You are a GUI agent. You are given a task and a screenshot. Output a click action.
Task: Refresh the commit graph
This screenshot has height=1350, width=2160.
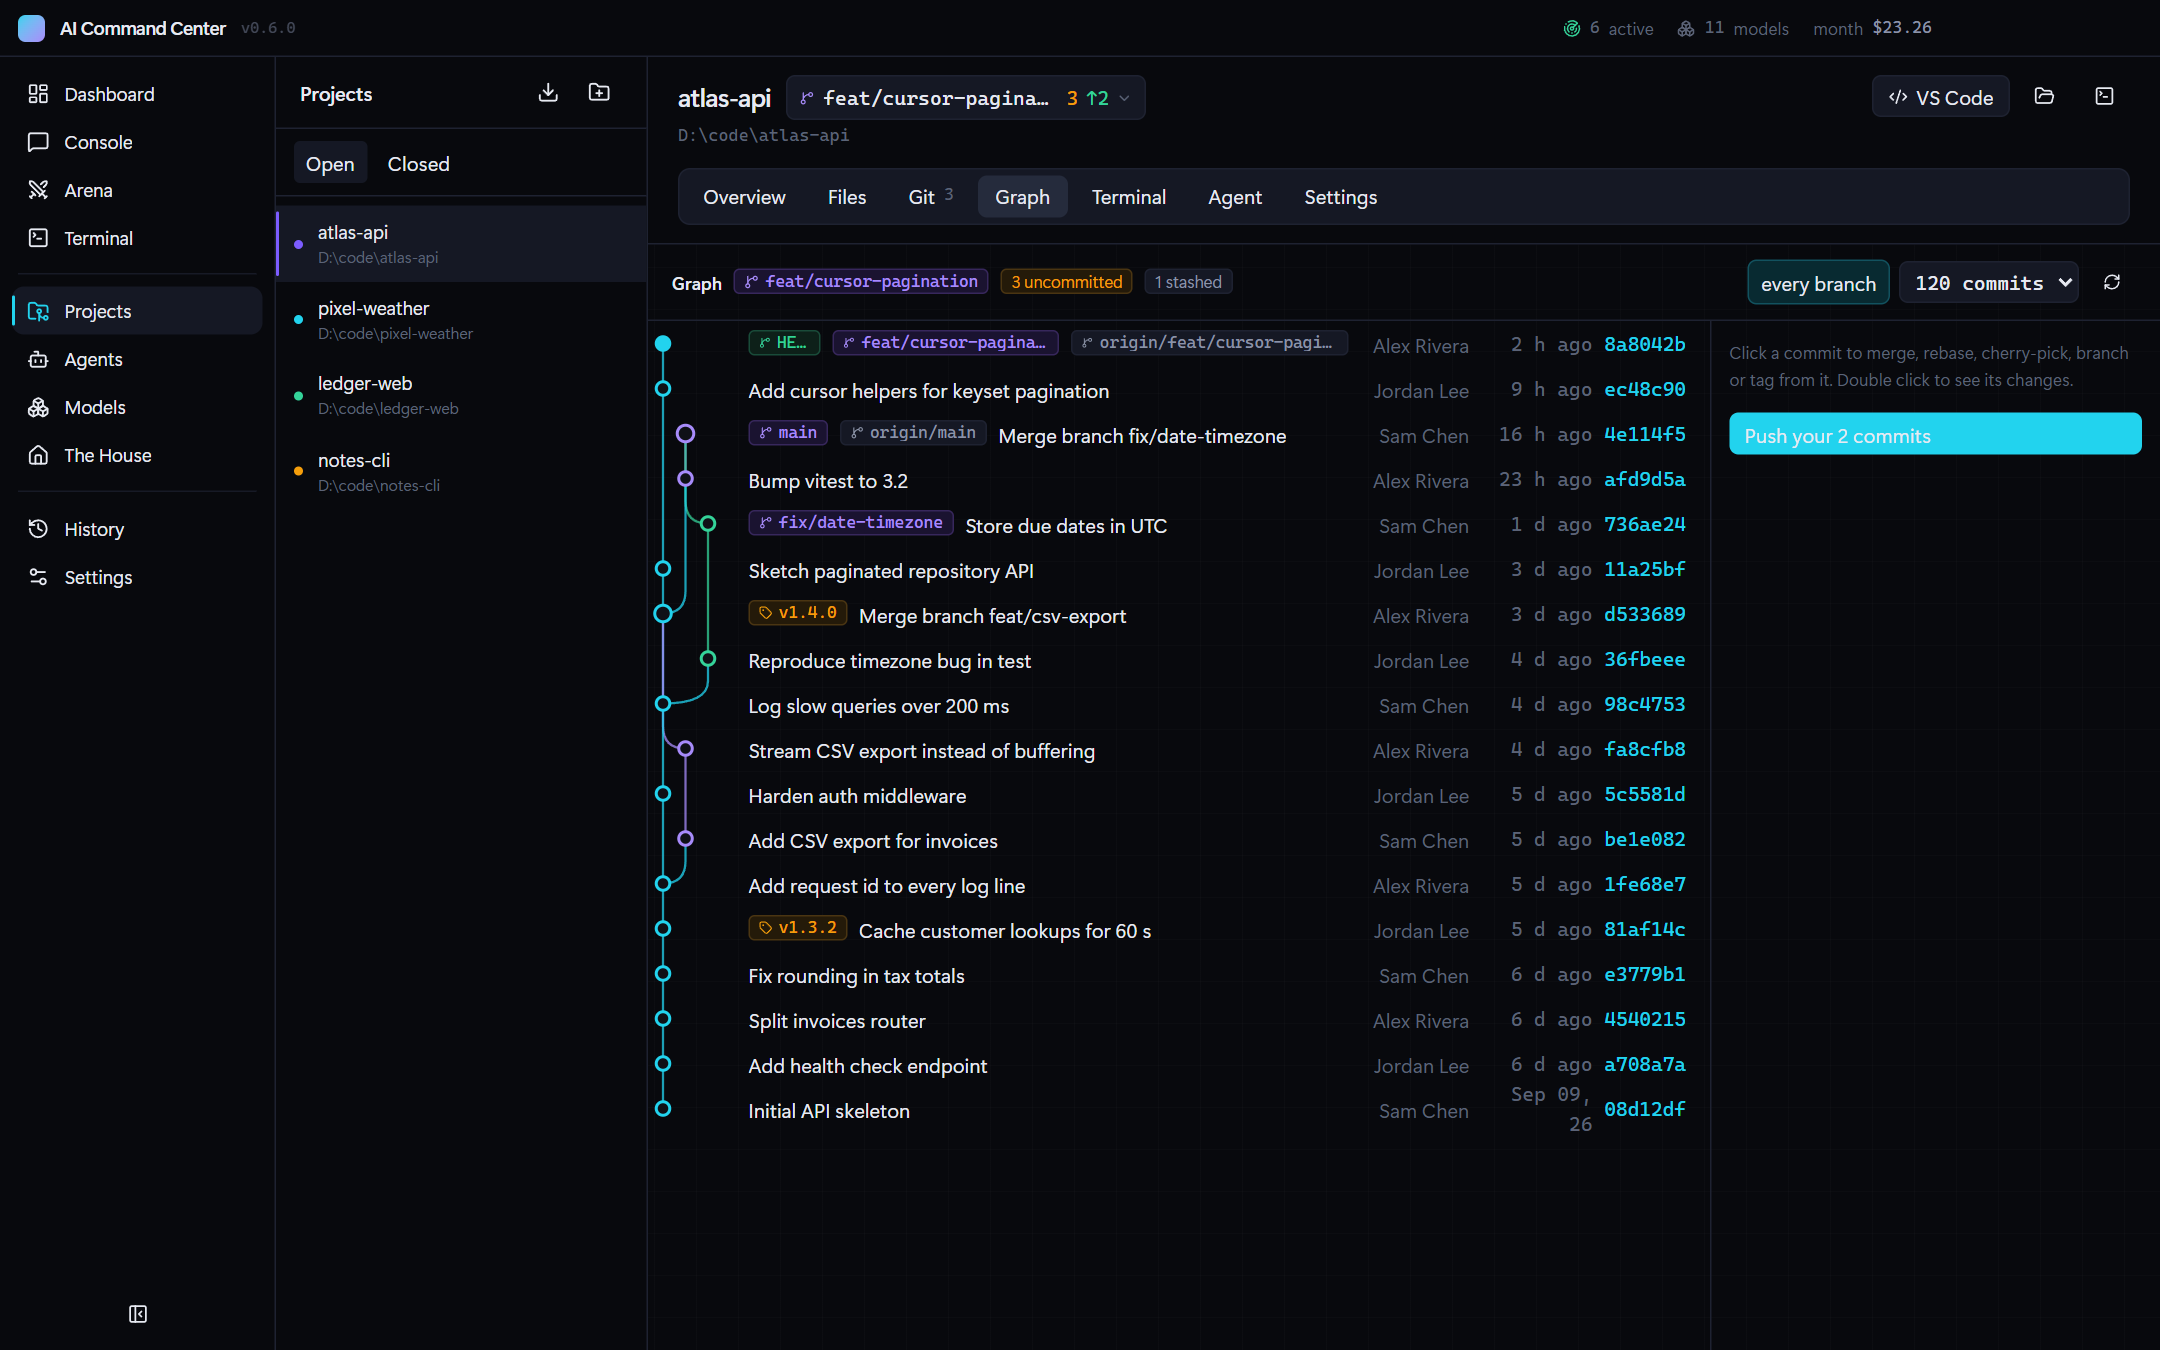[x=2112, y=282]
